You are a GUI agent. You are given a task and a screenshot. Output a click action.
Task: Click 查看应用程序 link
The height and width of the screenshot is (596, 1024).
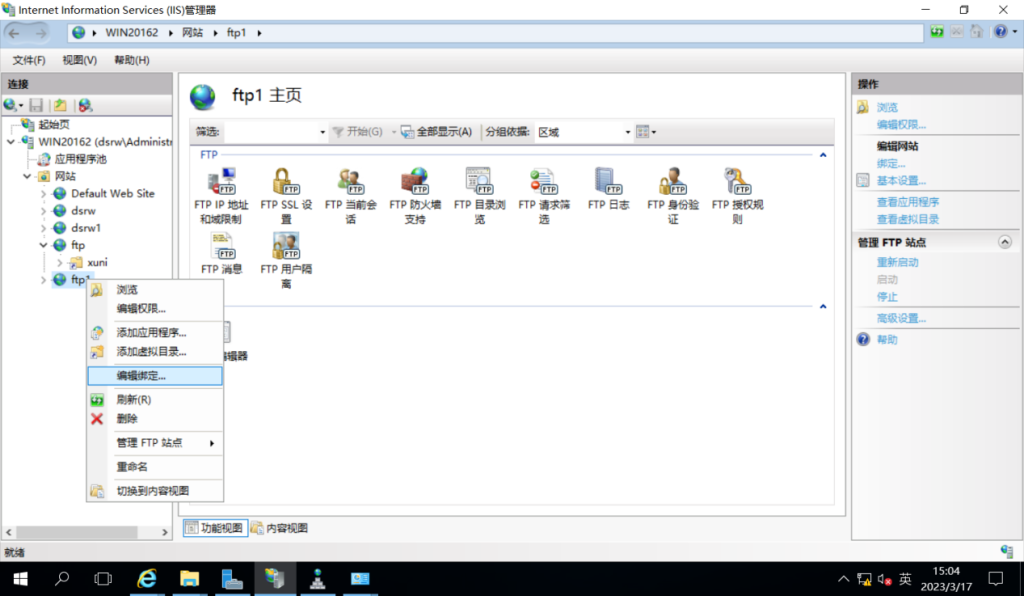click(x=908, y=202)
